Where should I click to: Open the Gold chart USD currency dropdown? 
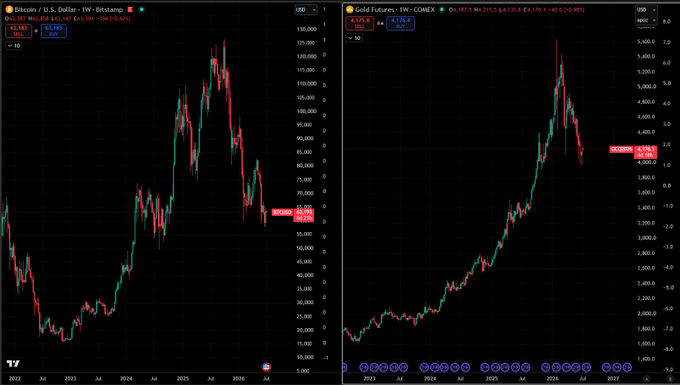646,10
